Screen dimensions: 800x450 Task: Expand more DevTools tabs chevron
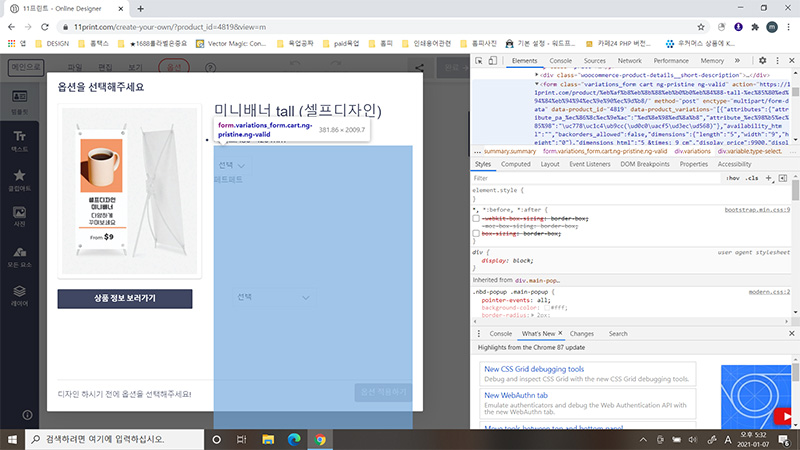point(736,61)
